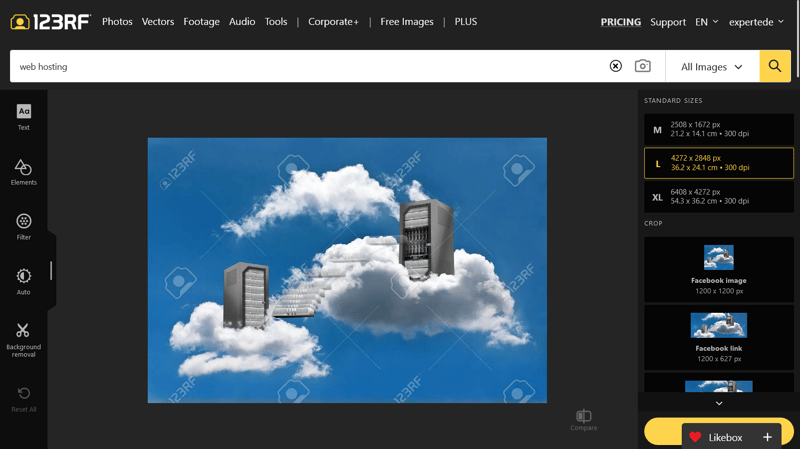
Task: Expand more crop options chevron
Action: (x=719, y=403)
